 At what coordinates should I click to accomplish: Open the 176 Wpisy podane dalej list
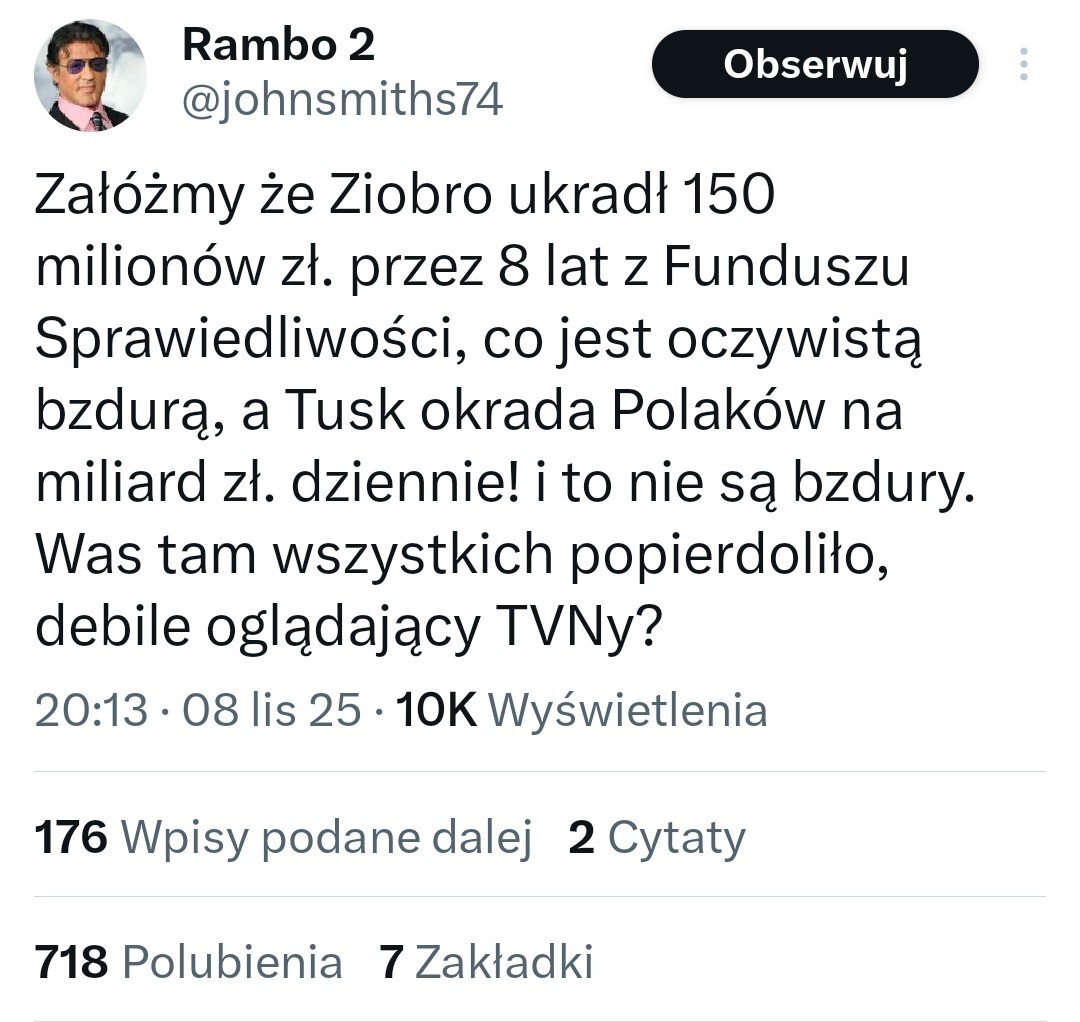(283, 838)
